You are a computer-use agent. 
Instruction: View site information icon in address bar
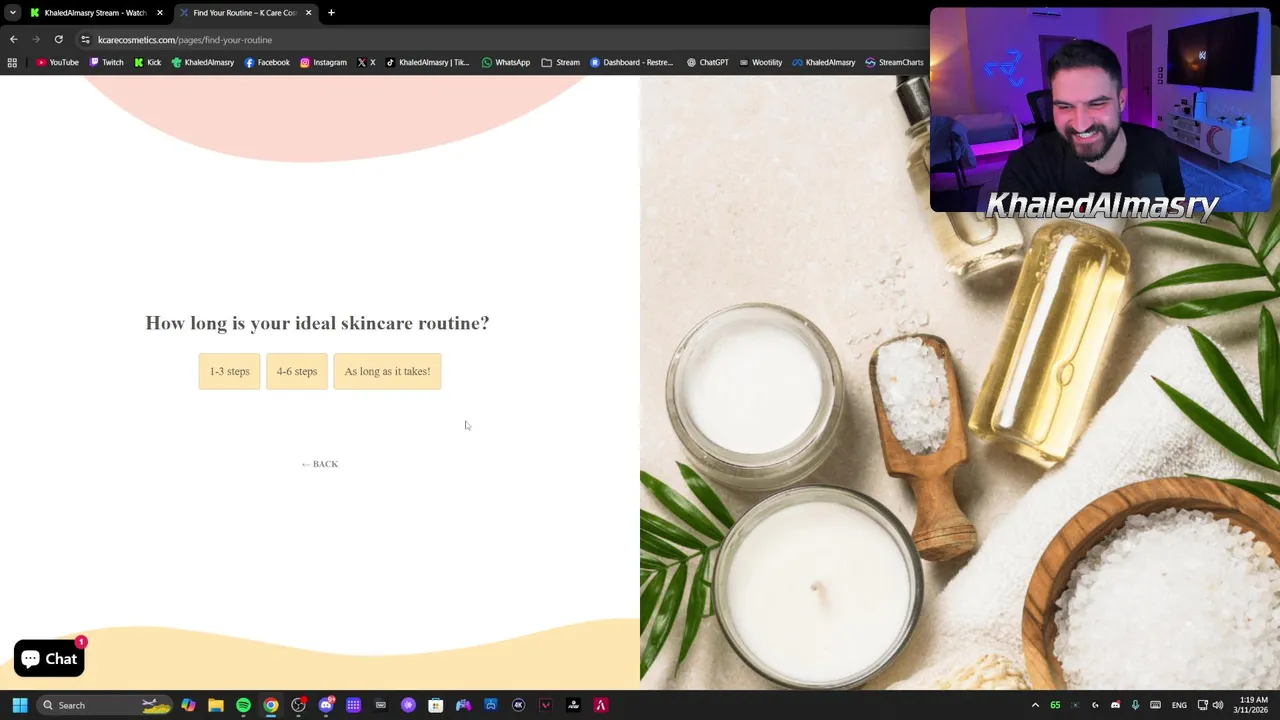click(x=85, y=39)
